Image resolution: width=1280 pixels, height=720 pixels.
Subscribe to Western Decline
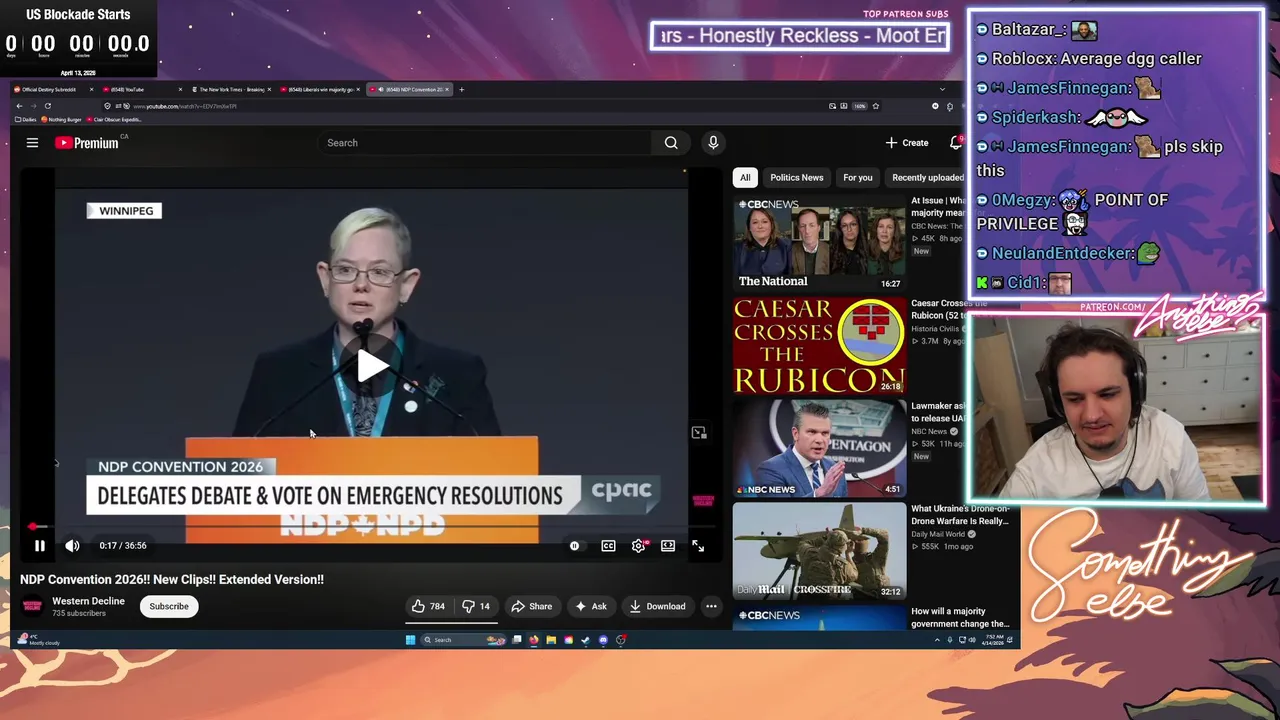(x=169, y=606)
